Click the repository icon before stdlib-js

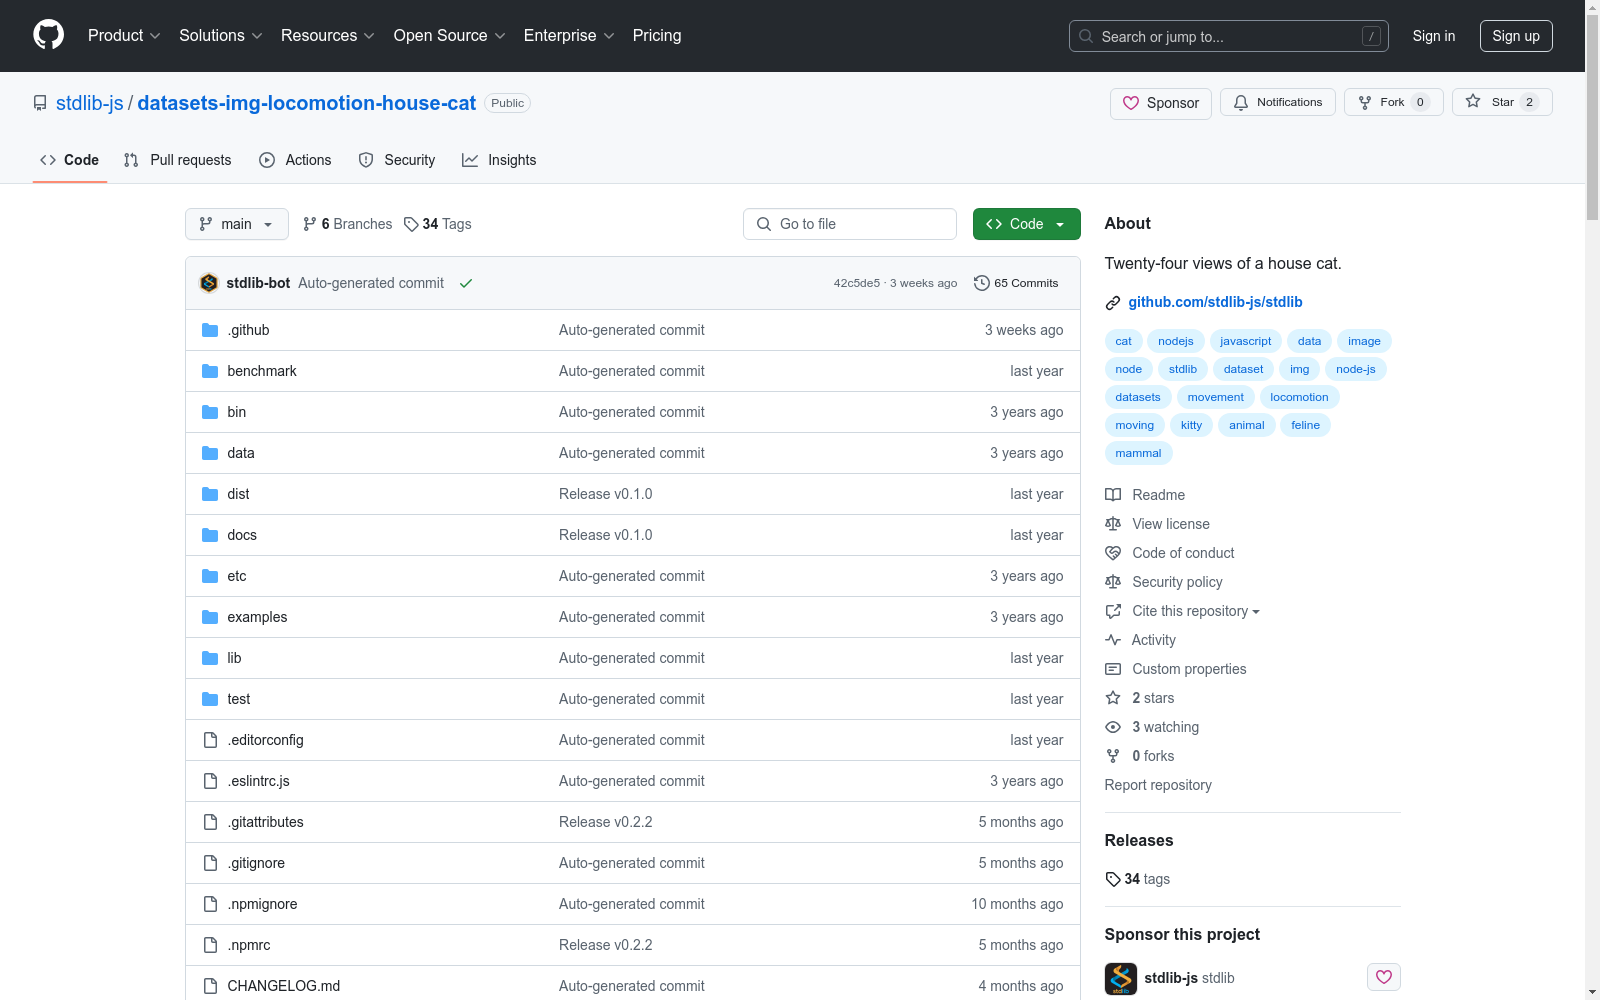[40, 103]
